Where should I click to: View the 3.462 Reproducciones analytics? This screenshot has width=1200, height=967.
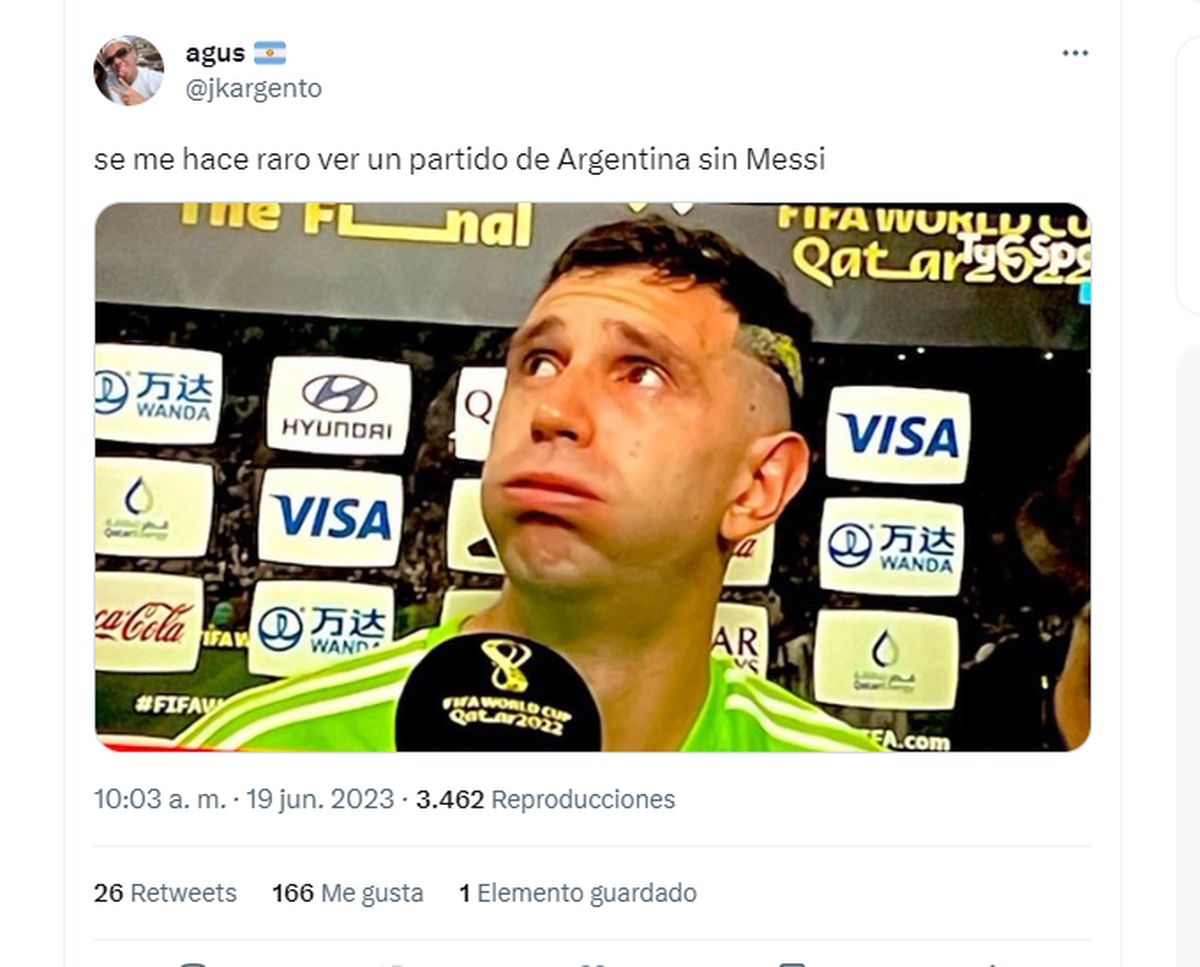coord(546,800)
